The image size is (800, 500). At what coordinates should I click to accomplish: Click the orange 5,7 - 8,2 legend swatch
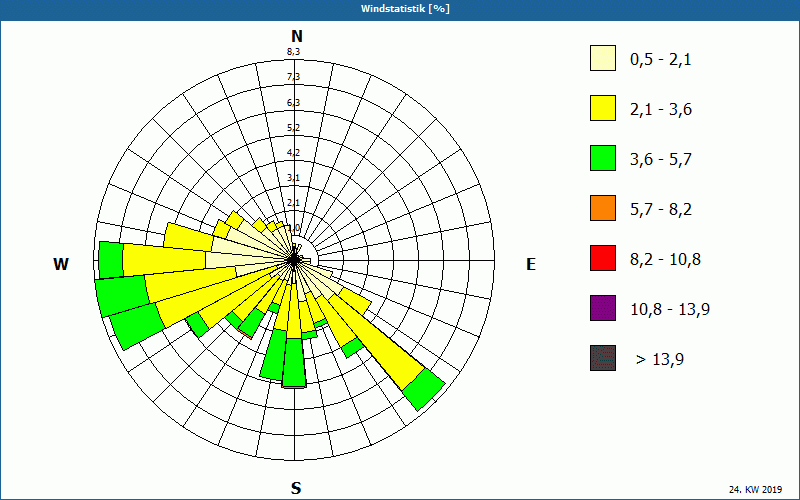(x=603, y=208)
